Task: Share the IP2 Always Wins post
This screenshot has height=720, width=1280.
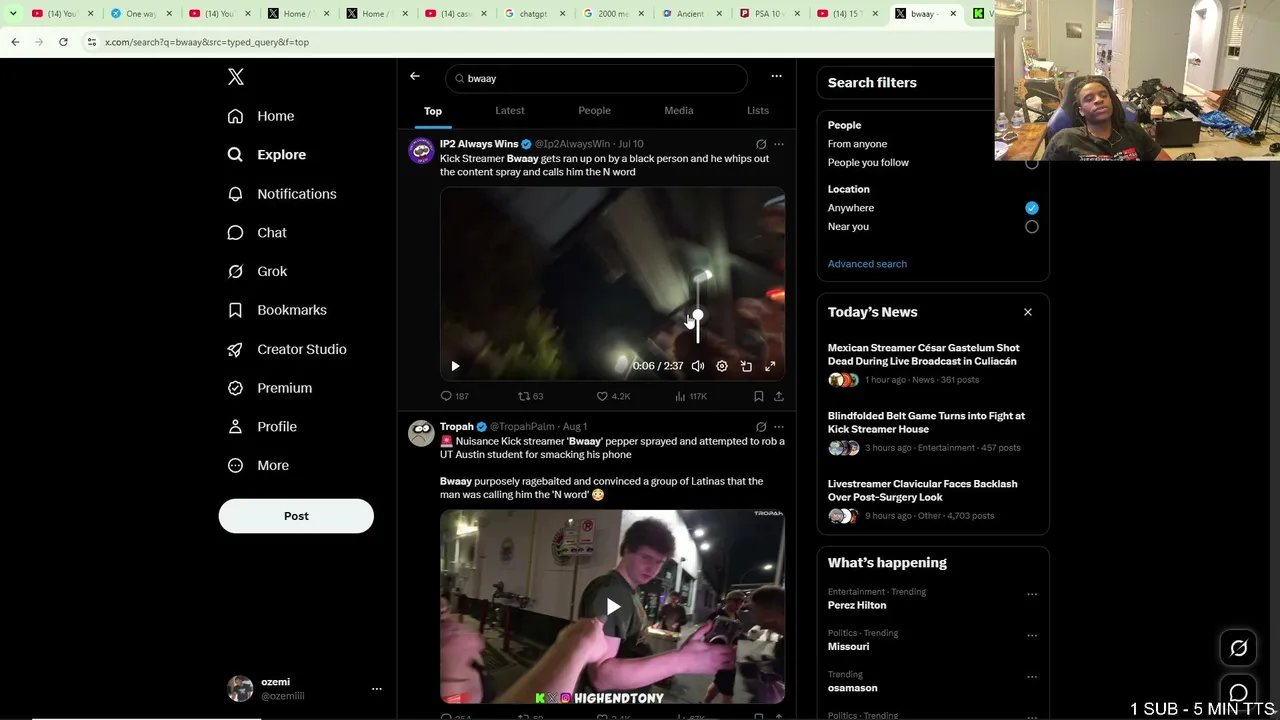Action: pyautogui.click(x=779, y=396)
